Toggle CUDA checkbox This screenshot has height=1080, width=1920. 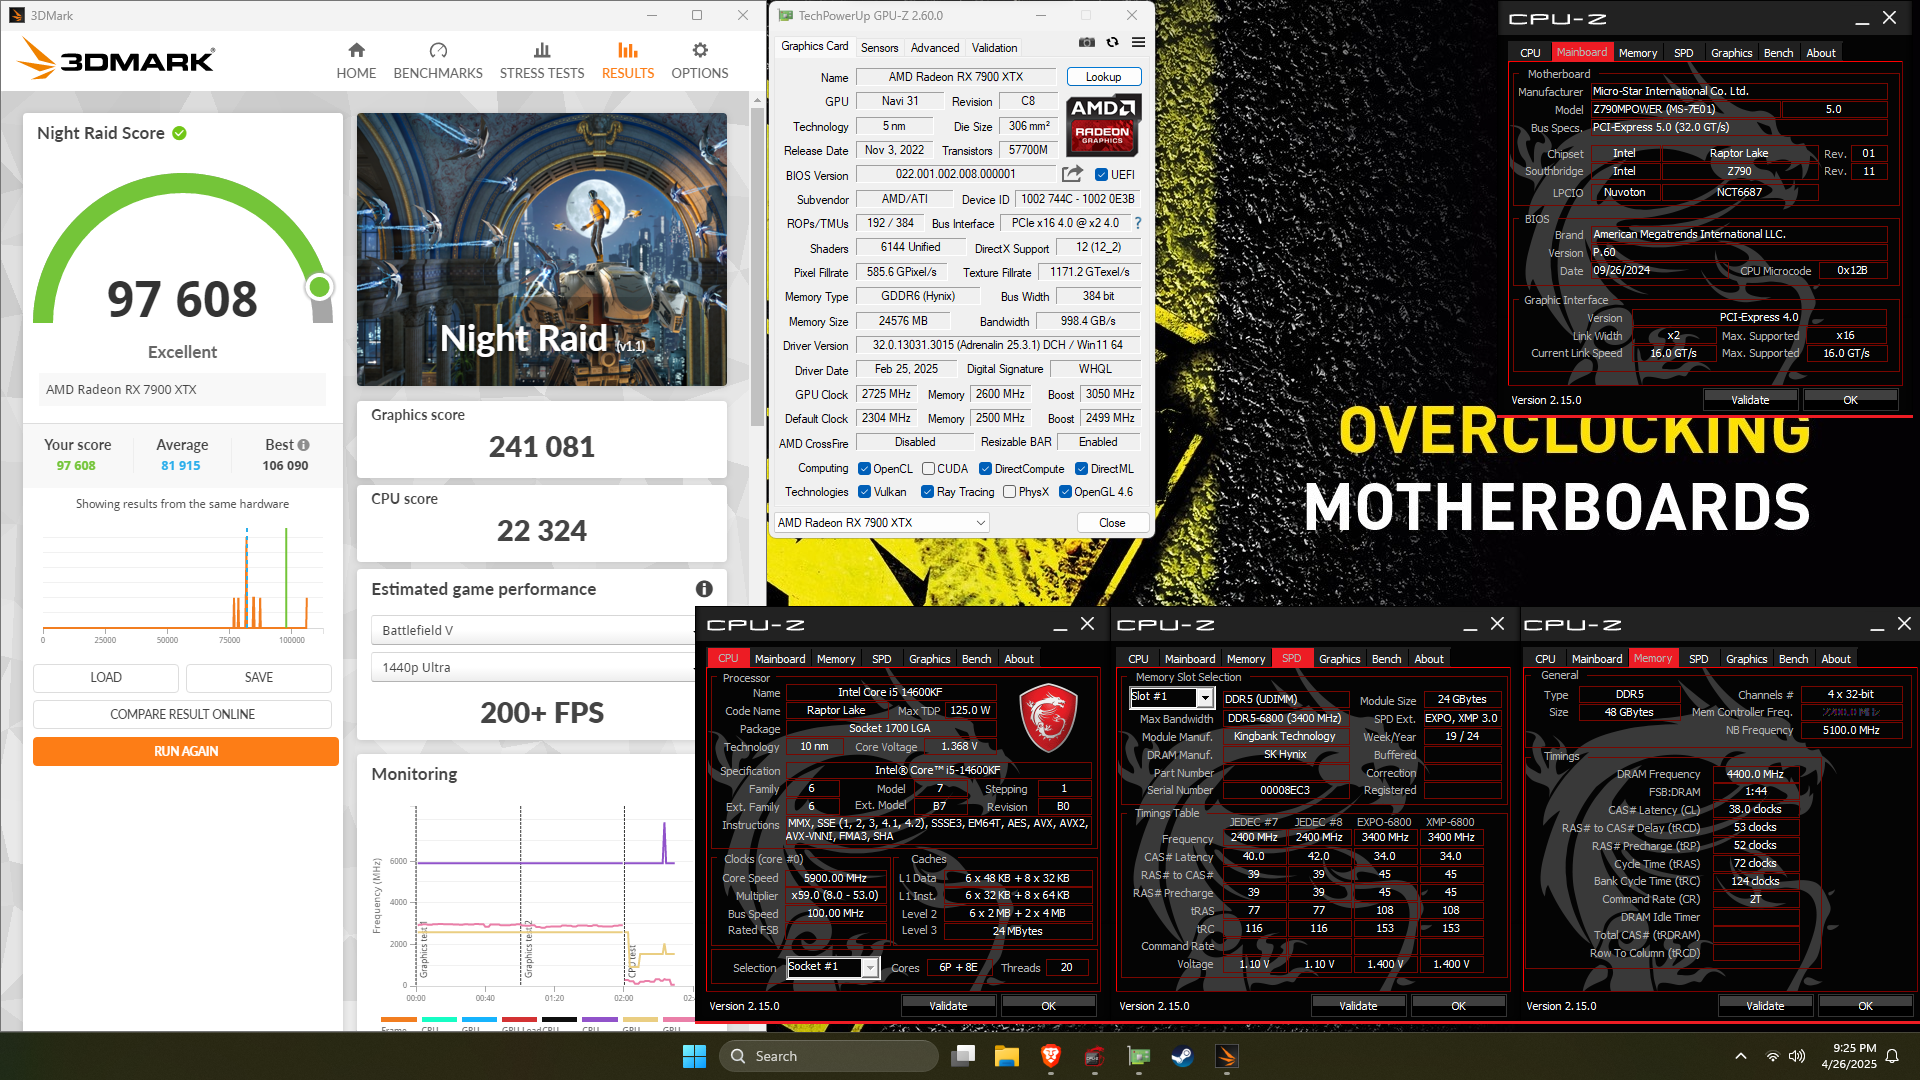click(928, 469)
